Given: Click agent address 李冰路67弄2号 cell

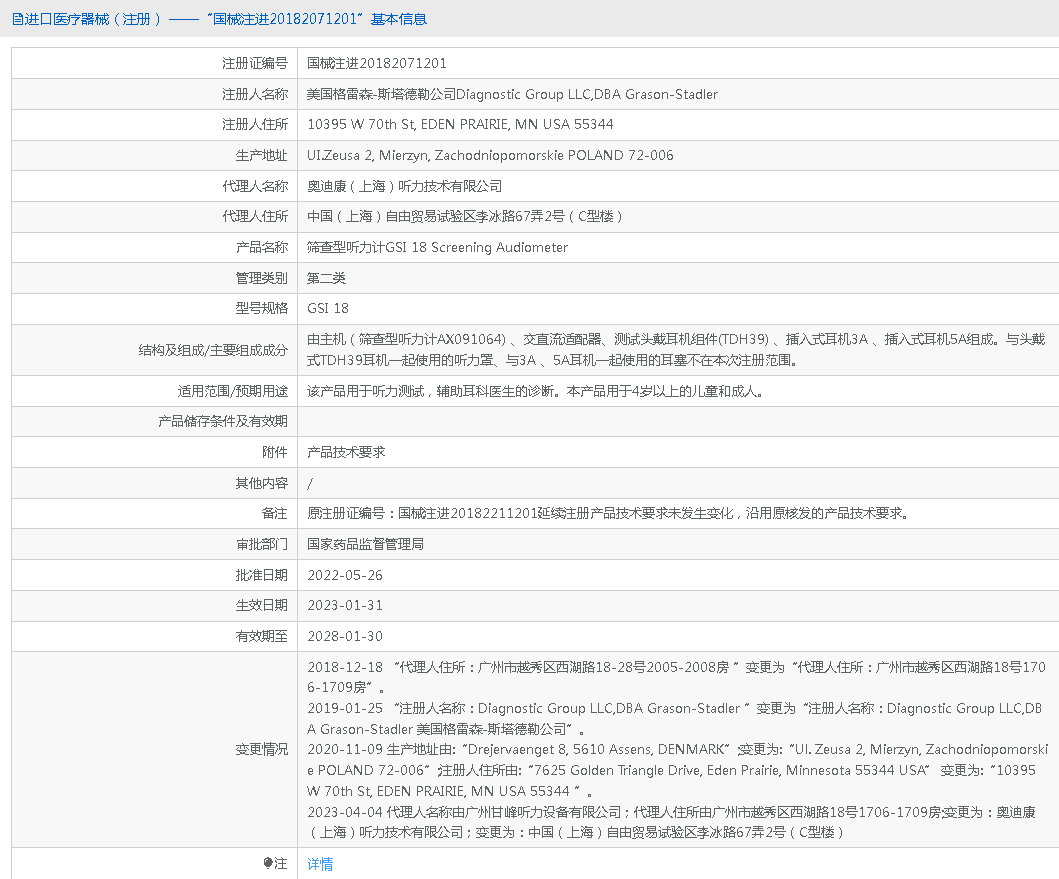Looking at the screenshot, I should [x=465, y=217].
